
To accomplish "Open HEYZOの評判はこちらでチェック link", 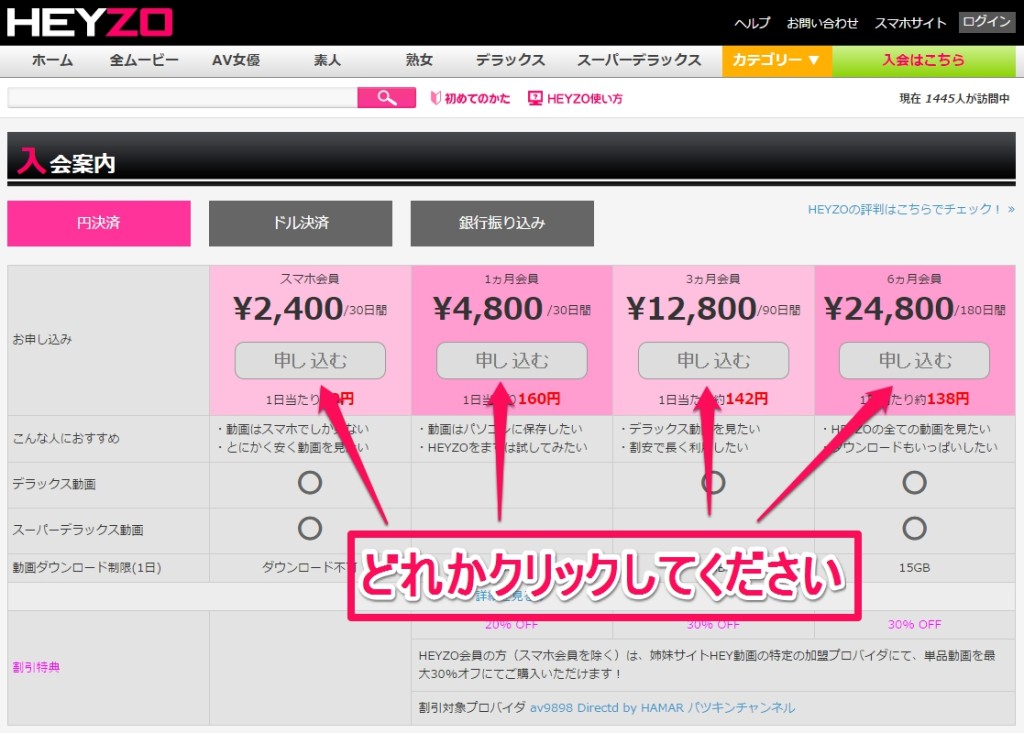I will (911, 210).
